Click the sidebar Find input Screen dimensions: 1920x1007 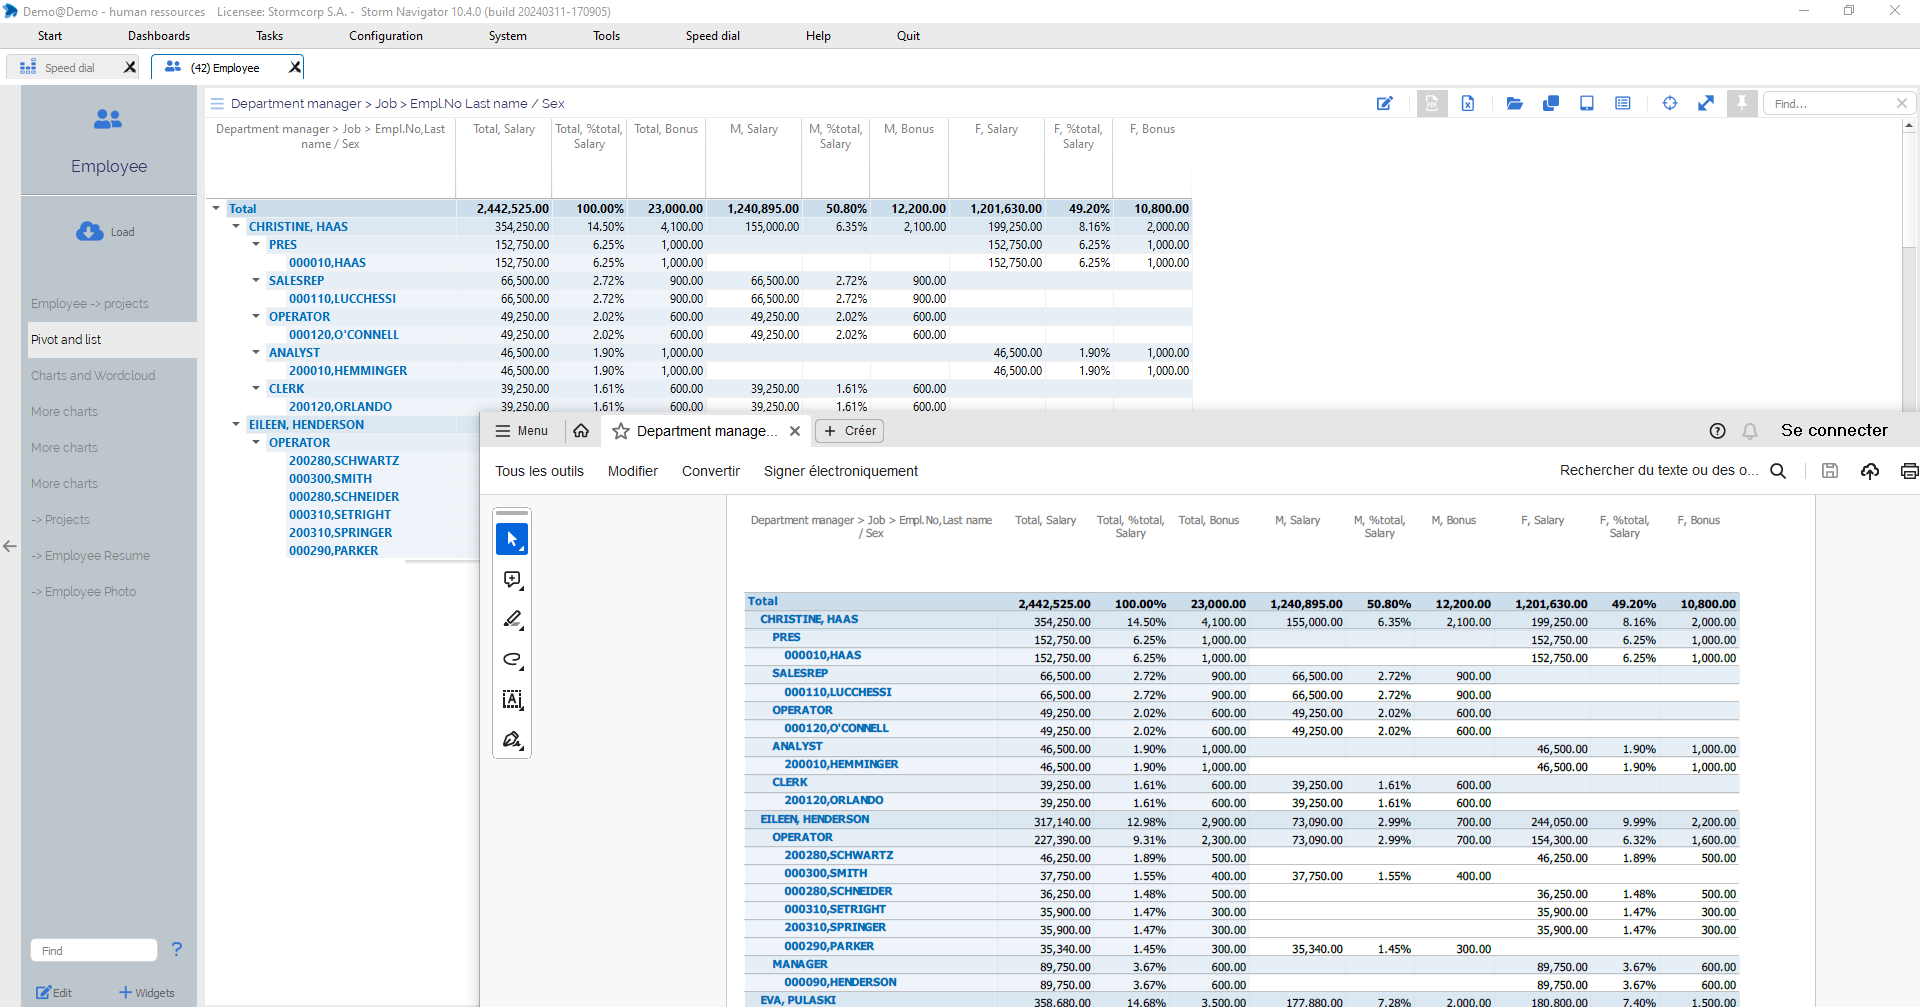coord(94,950)
